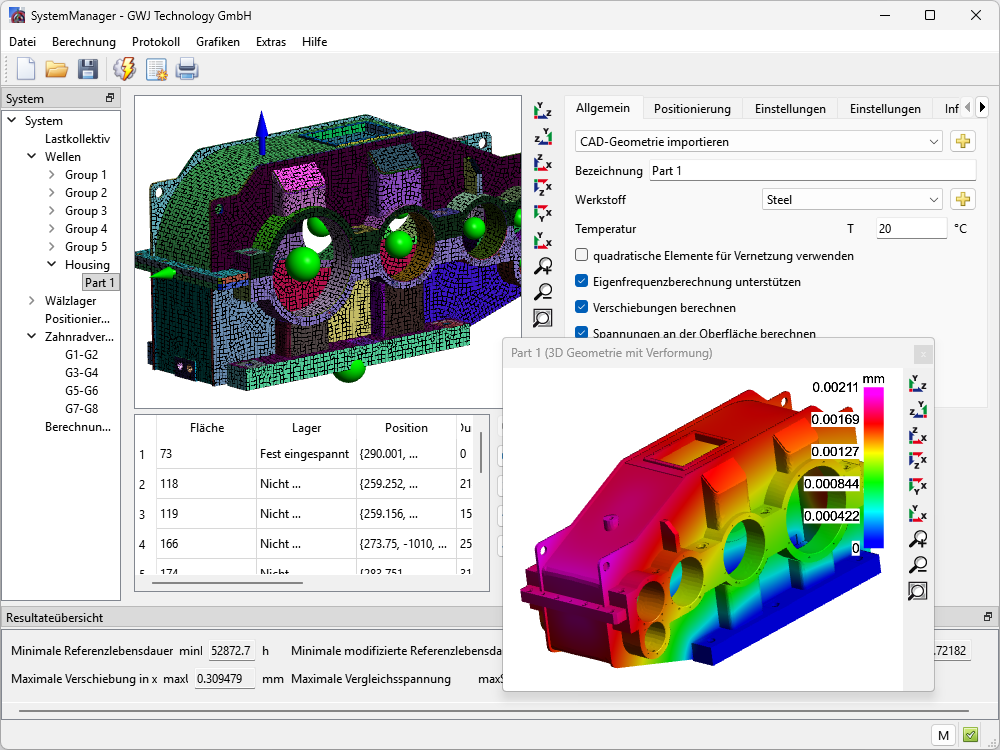Screen dimensions: 1000x750
Task: Select G1-G2 gear pair in tree
Action: point(82,355)
